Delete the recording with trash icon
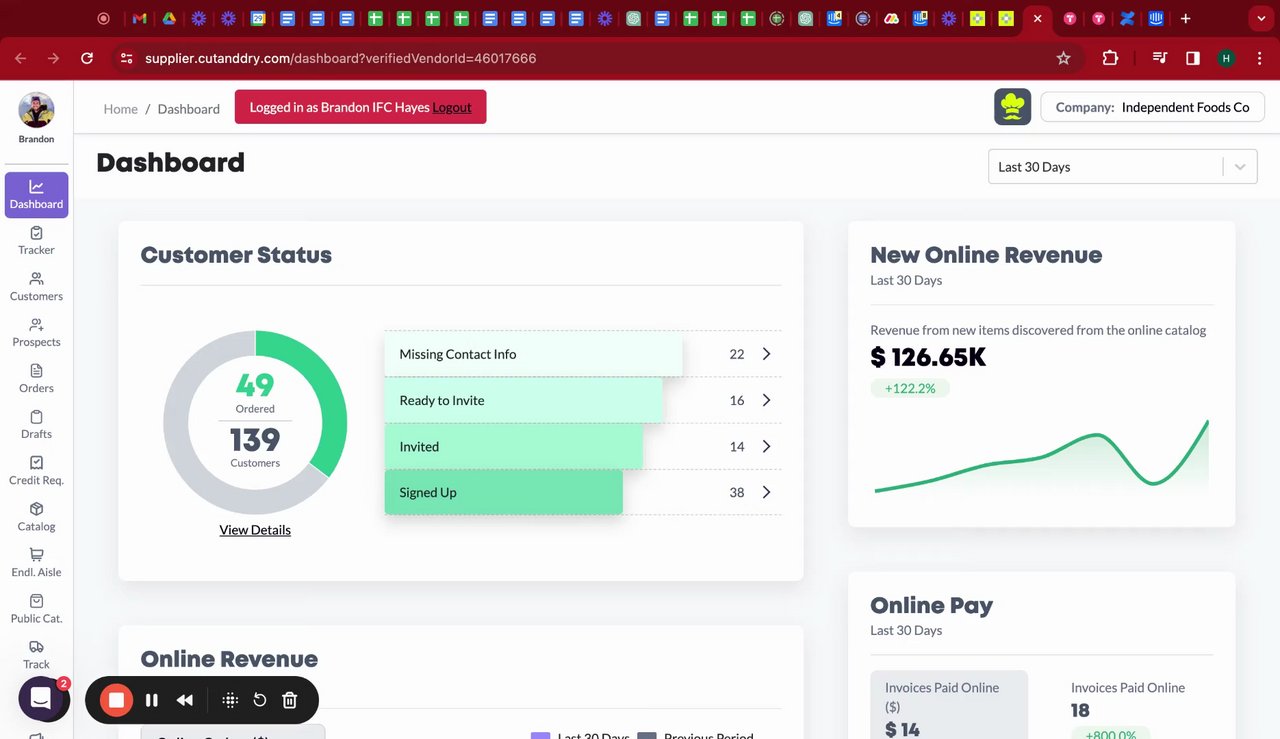1280x739 pixels. point(290,700)
